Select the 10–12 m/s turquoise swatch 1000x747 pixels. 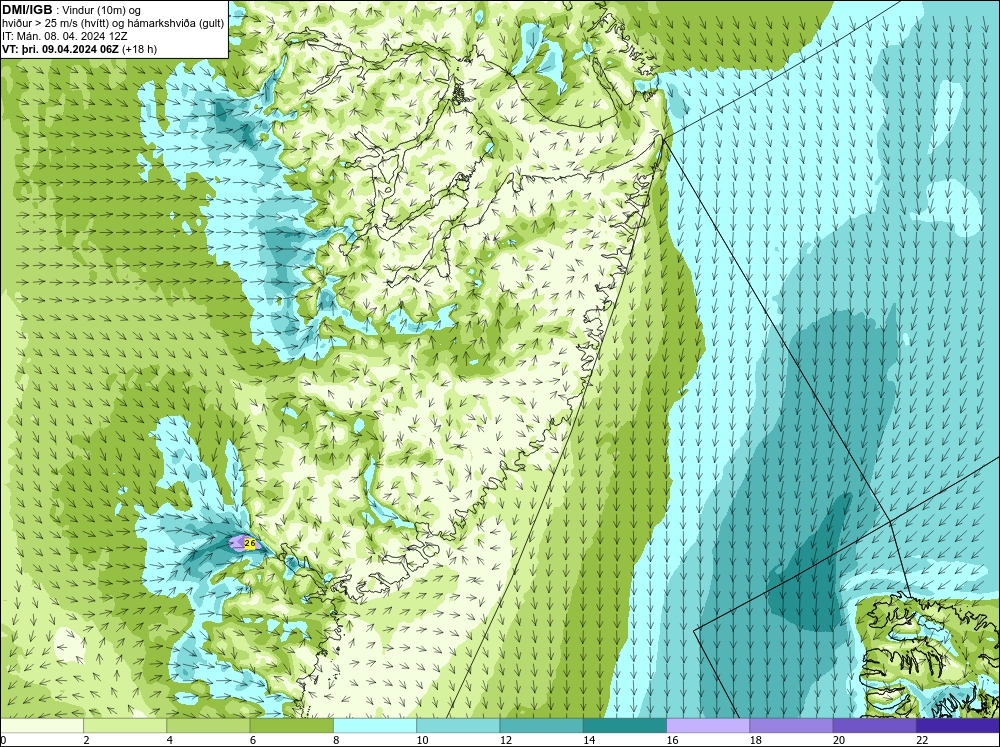click(458, 726)
